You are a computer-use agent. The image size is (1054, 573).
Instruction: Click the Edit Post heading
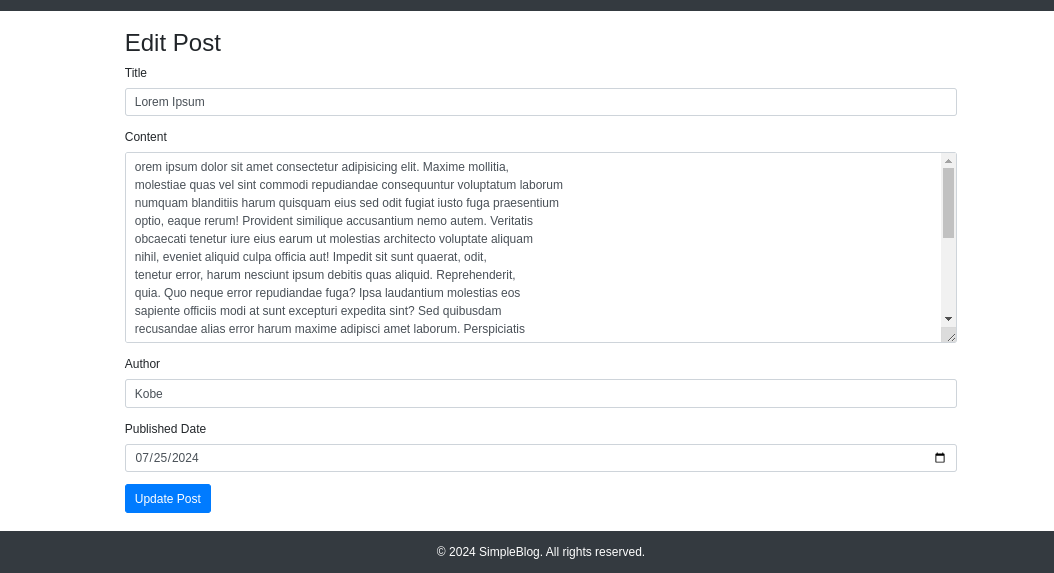coord(173,43)
